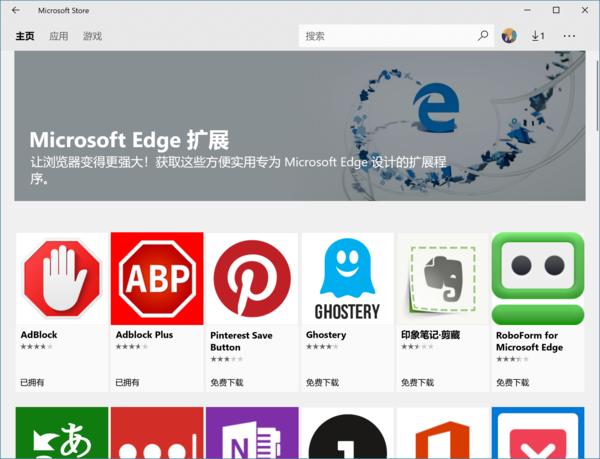Open the Ghostery ghost icon
Image resolution: width=600 pixels, height=459 pixels.
point(347,278)
